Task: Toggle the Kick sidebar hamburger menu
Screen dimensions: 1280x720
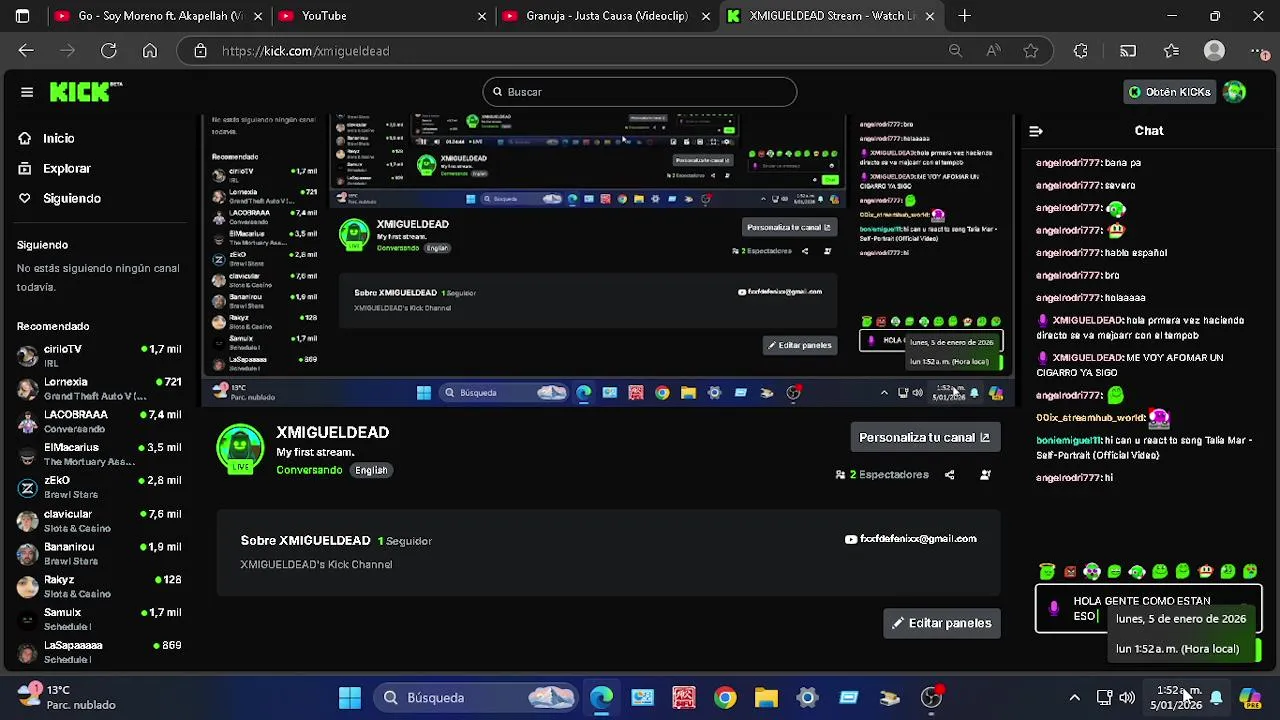Action: tap(27, 92)
